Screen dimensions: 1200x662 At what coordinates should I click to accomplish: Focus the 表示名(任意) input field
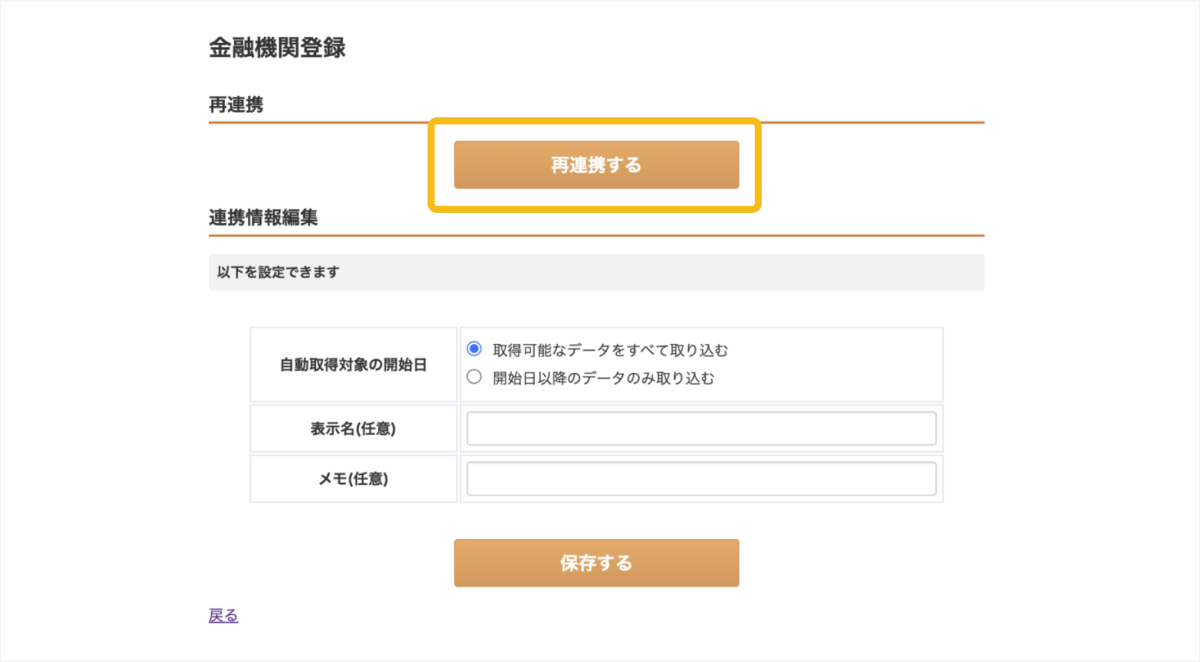click(701, 428)
